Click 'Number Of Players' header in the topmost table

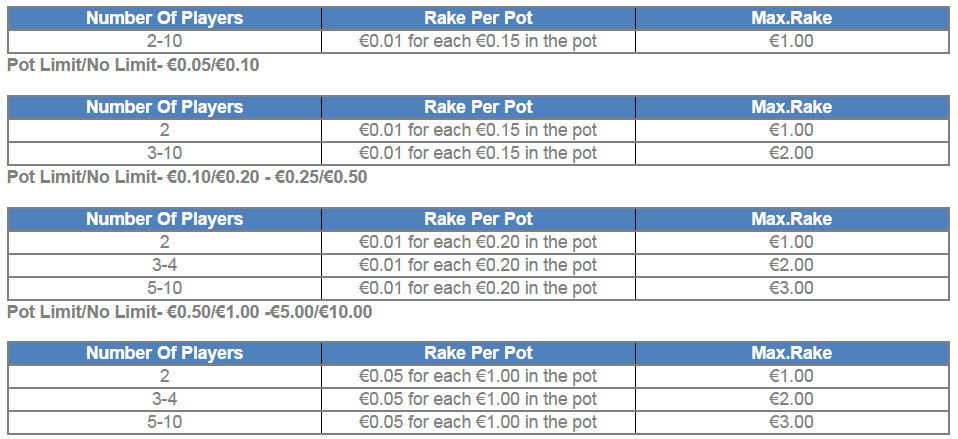click(164, 18)
